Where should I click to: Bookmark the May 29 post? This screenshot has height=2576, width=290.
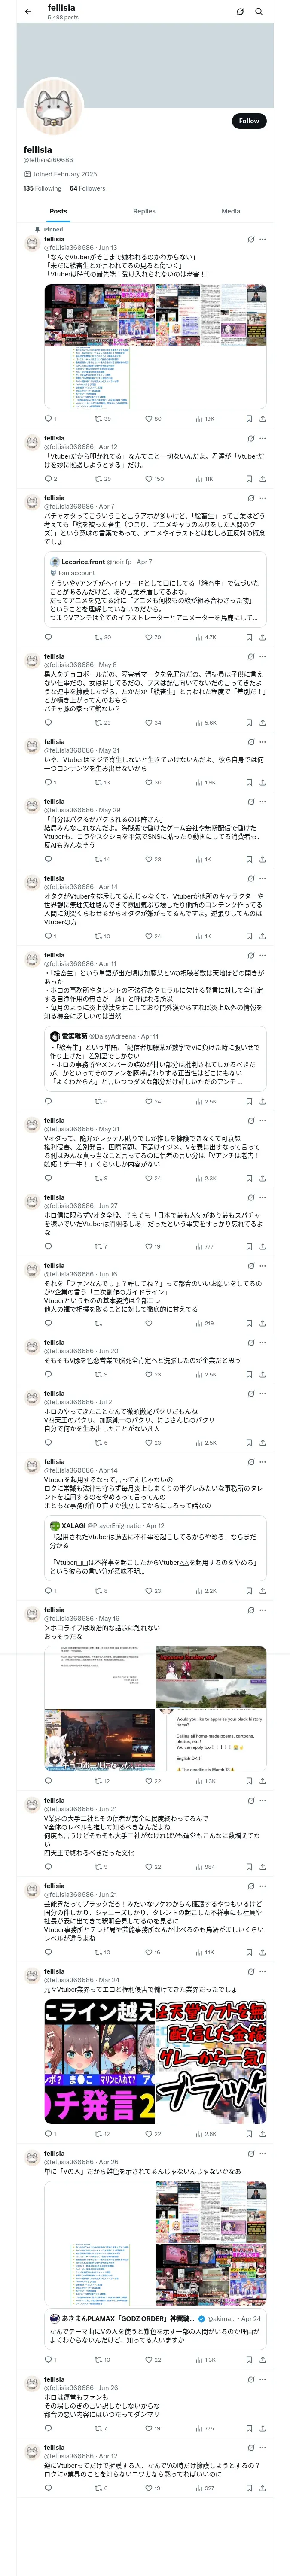[249, 859]
